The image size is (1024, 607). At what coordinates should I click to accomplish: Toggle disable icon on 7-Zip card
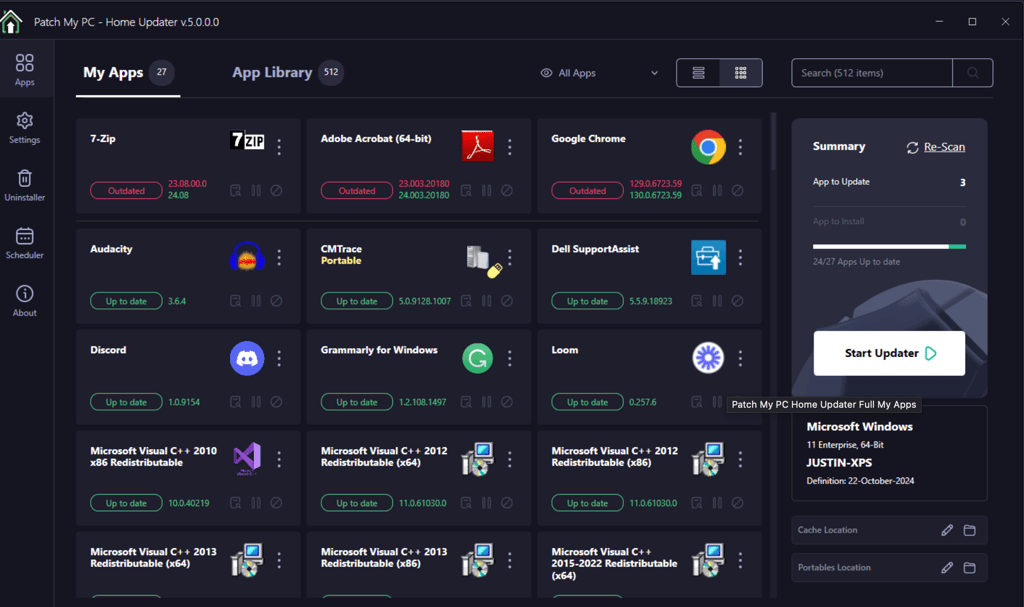tap(276, 190)
